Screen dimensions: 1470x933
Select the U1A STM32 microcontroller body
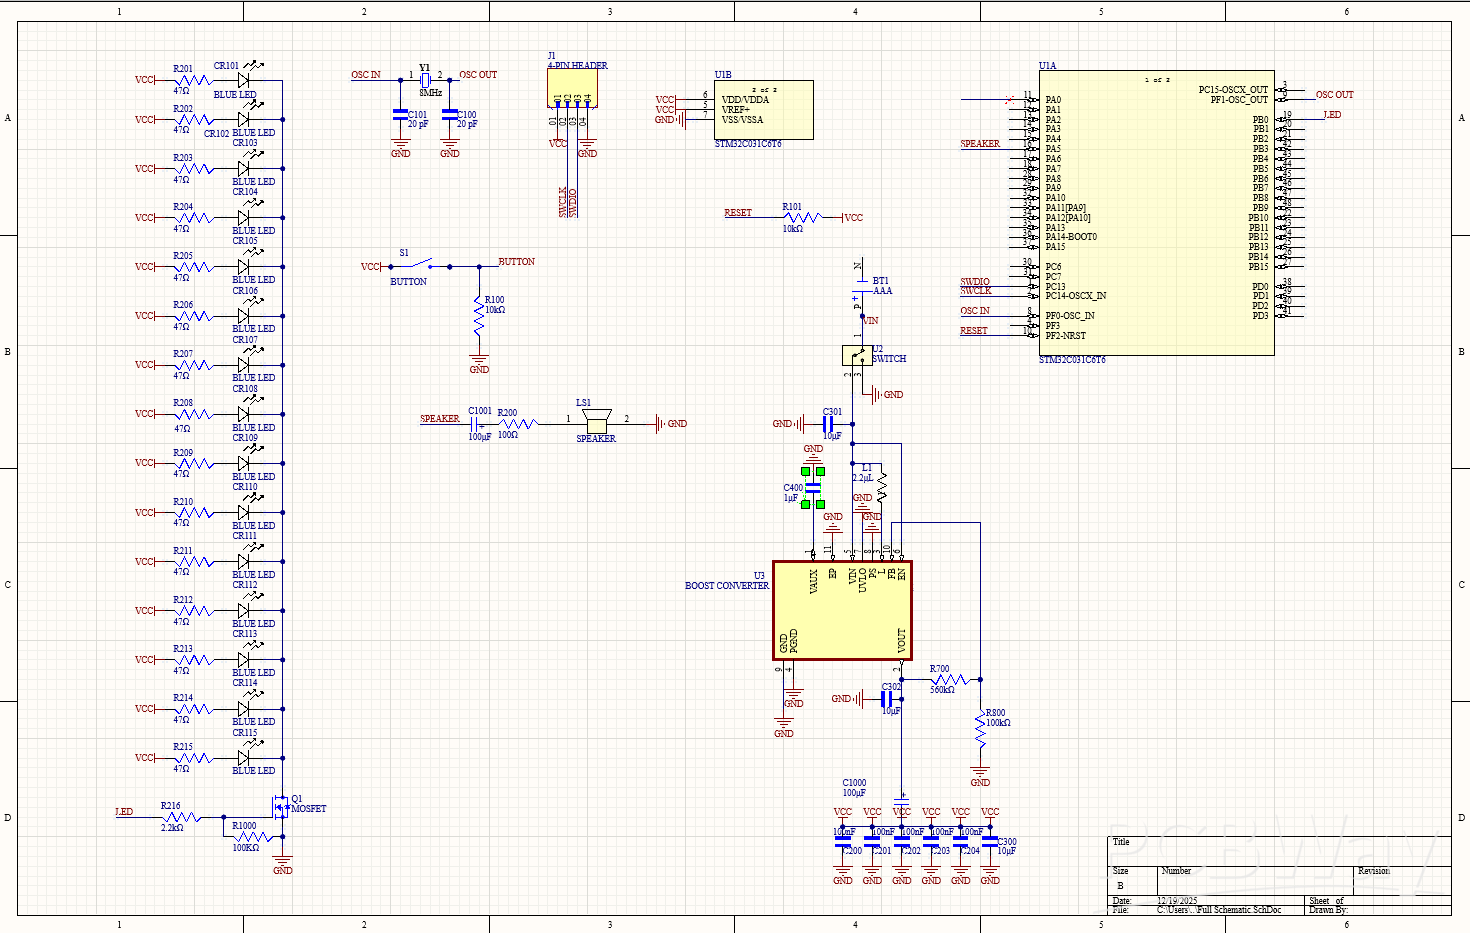[1155, 212]
